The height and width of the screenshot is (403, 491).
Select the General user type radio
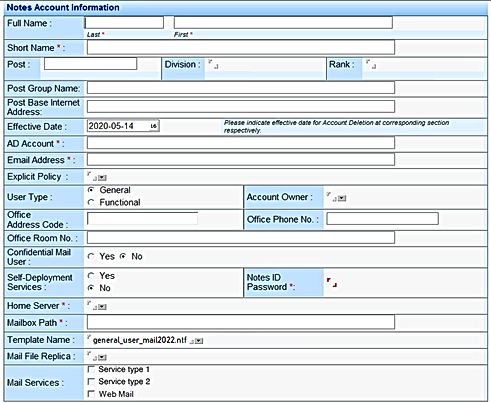coord(91,190)
